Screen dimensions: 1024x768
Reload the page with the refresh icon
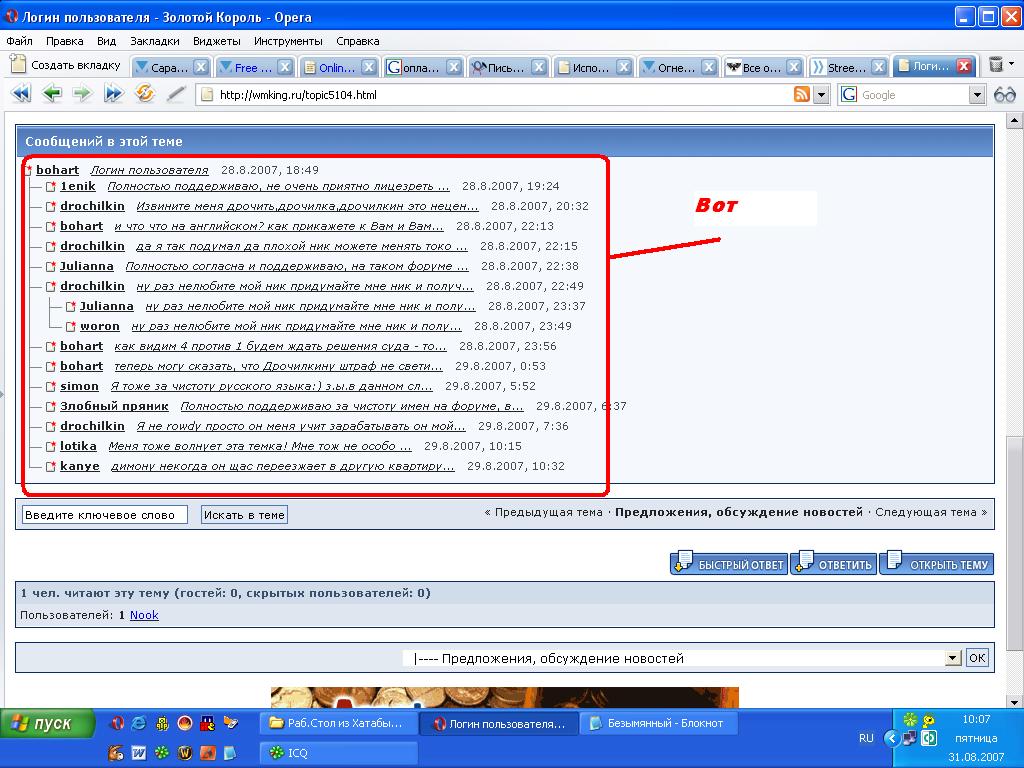tap(145, 94)
